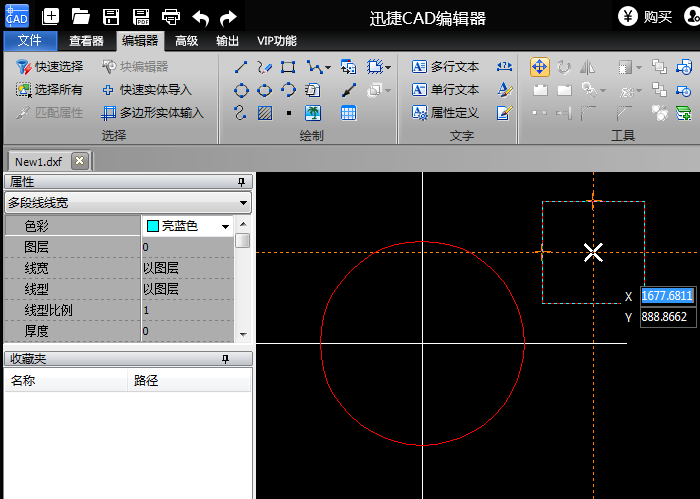Viewport: 700px width, 499px height.
Task: Click the undo arrow icon
Action: (200, 17)
